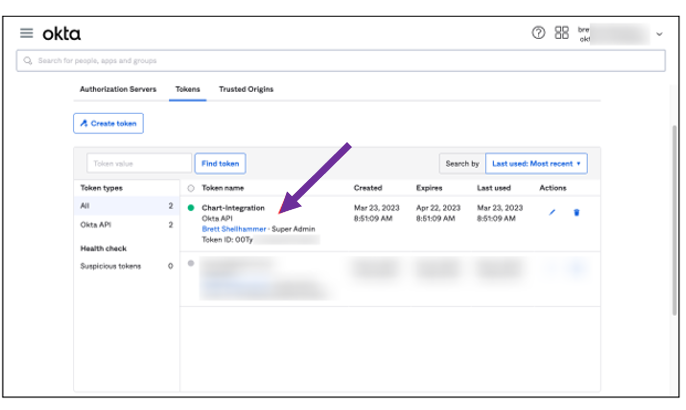Viewport: 686px width, 410px height.
Task: Click the Super Admin role text
Action: [x=293, y=229]
